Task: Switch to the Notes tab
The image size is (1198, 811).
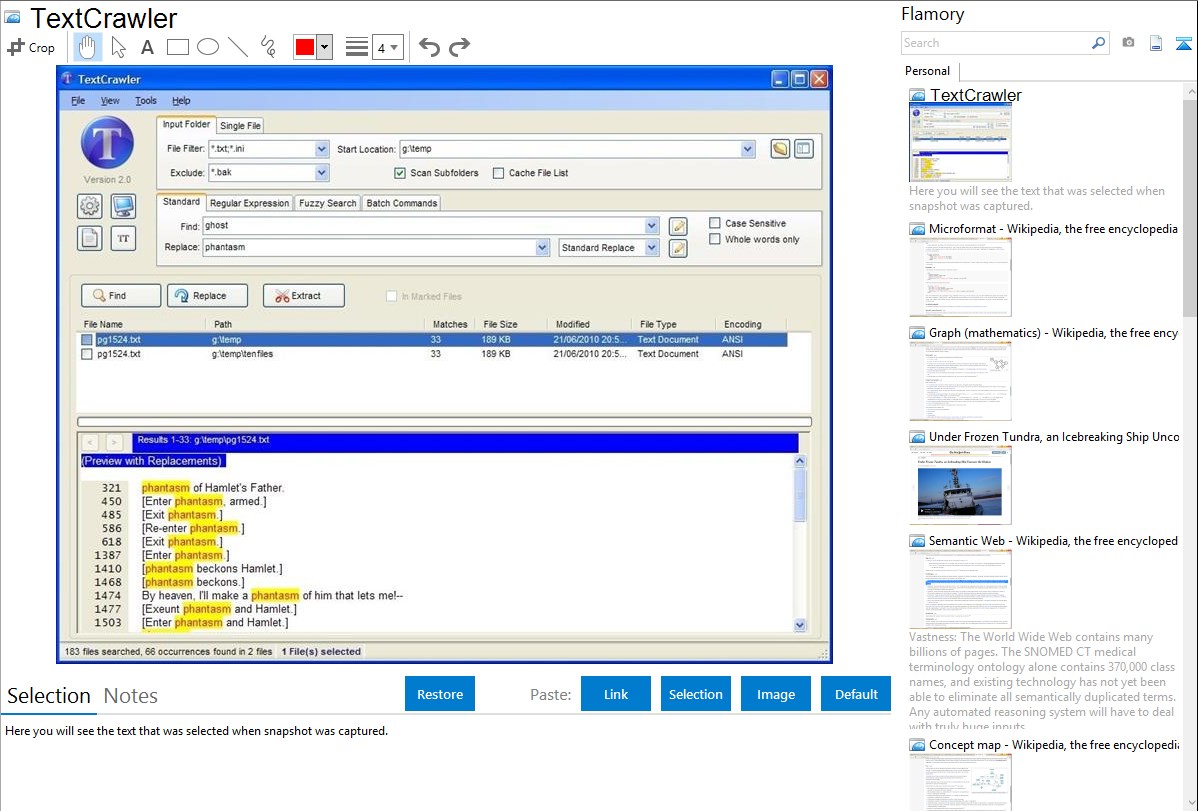Action: (131, 696)
